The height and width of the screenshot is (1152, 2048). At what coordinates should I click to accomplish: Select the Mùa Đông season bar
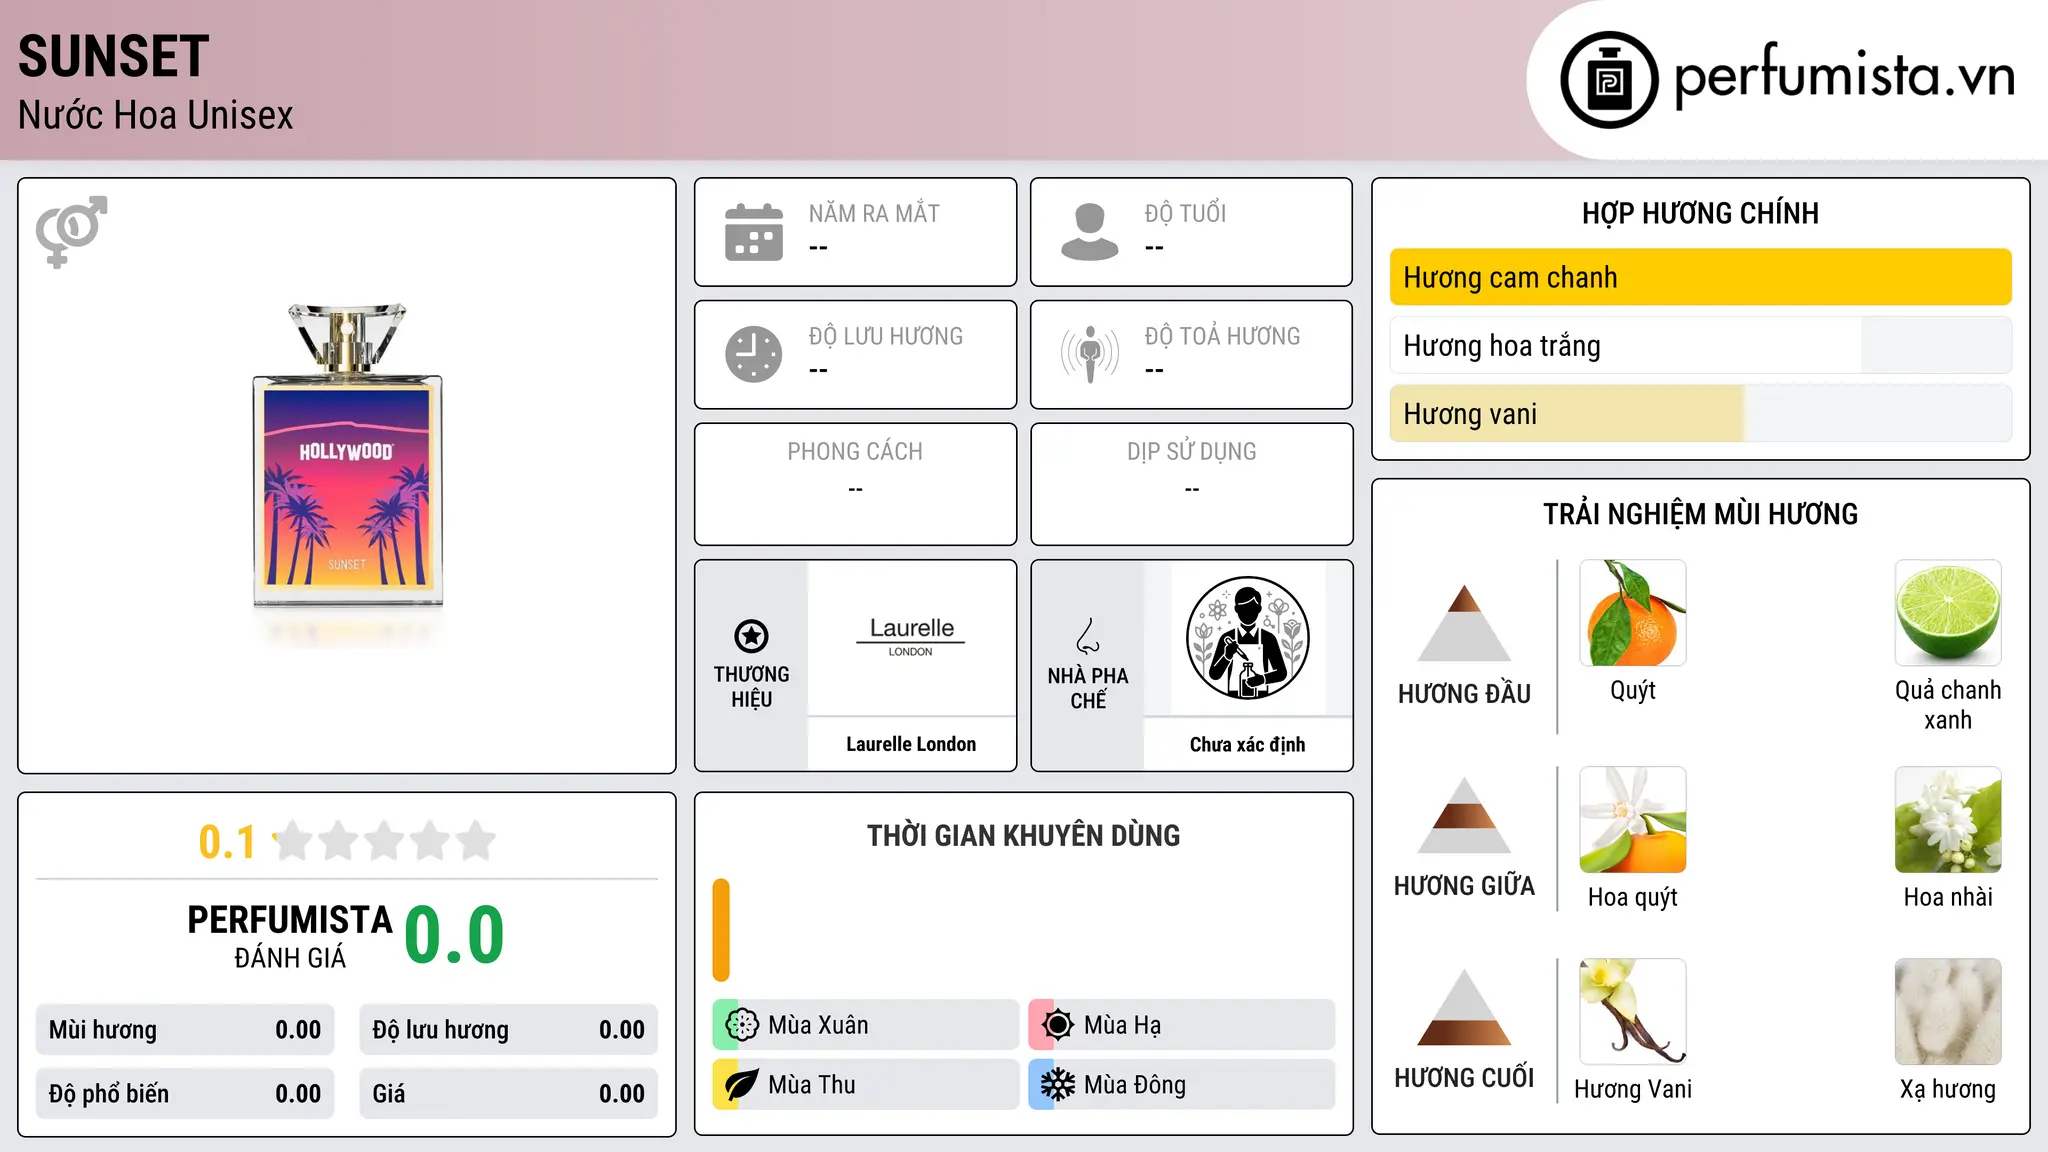tap(1181, 1085)
